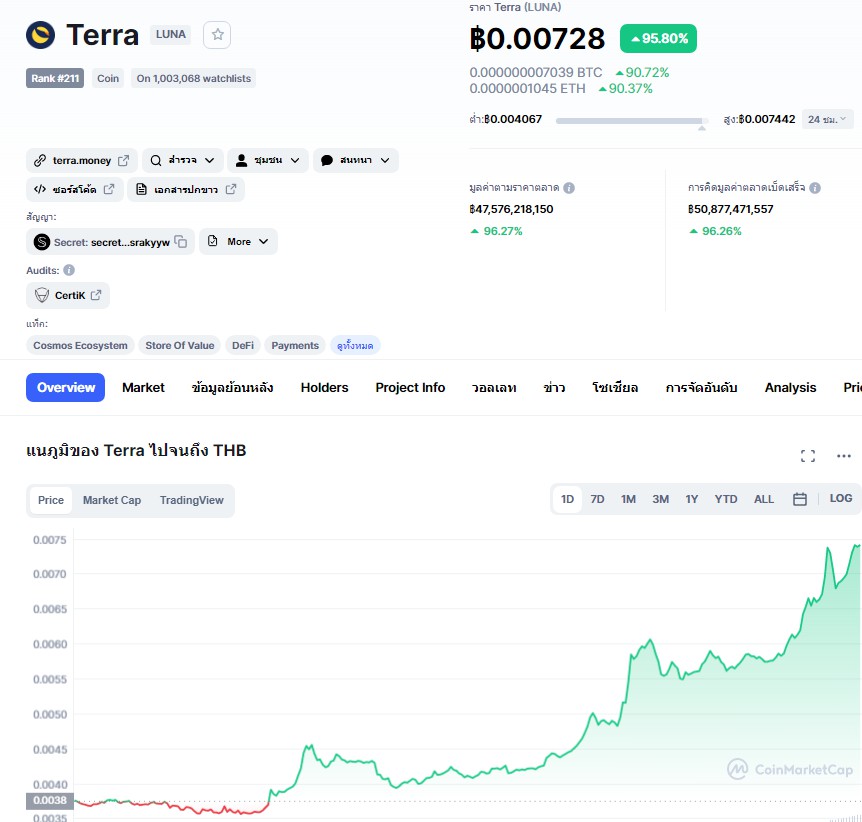Select the YTD chart range

(726, 499)
